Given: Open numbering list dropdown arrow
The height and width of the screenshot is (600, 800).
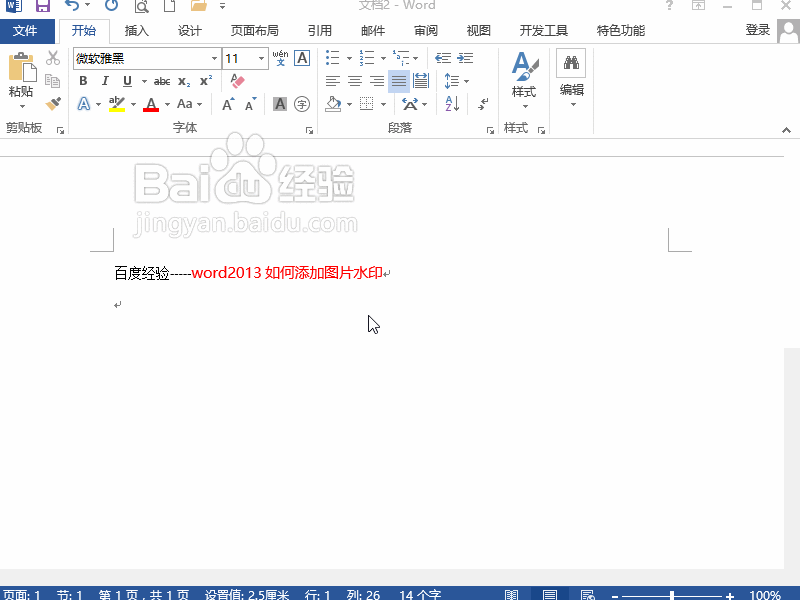Looking at the screenshot, I should [x=383, y=58].
